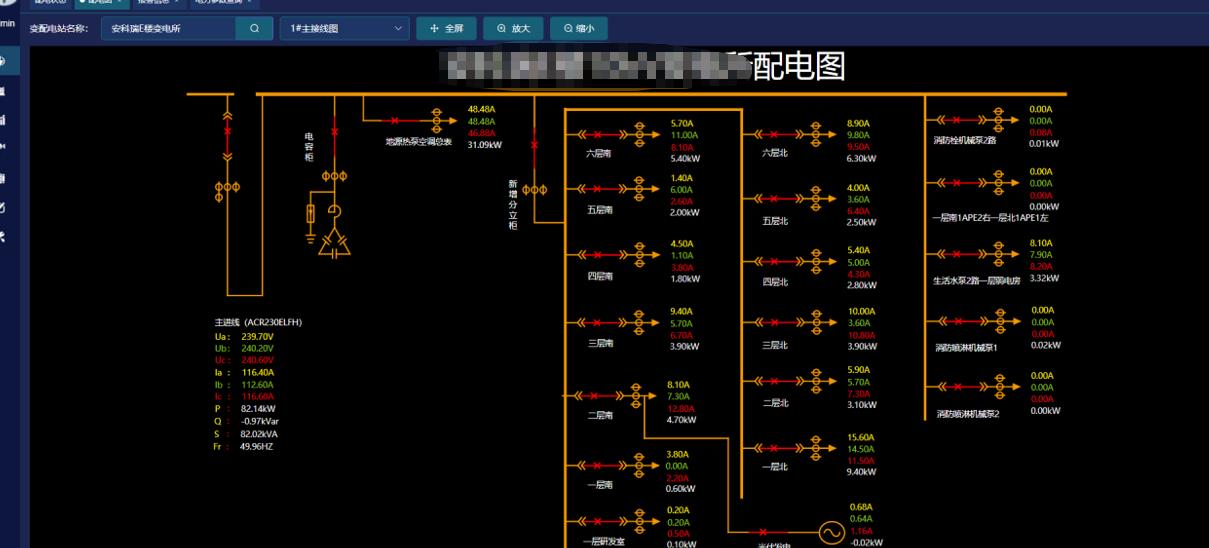This screenshot has height=548, width=1209.
Task: Select the red breaker on the 六层南 feeder
Action: coord(598,133)
